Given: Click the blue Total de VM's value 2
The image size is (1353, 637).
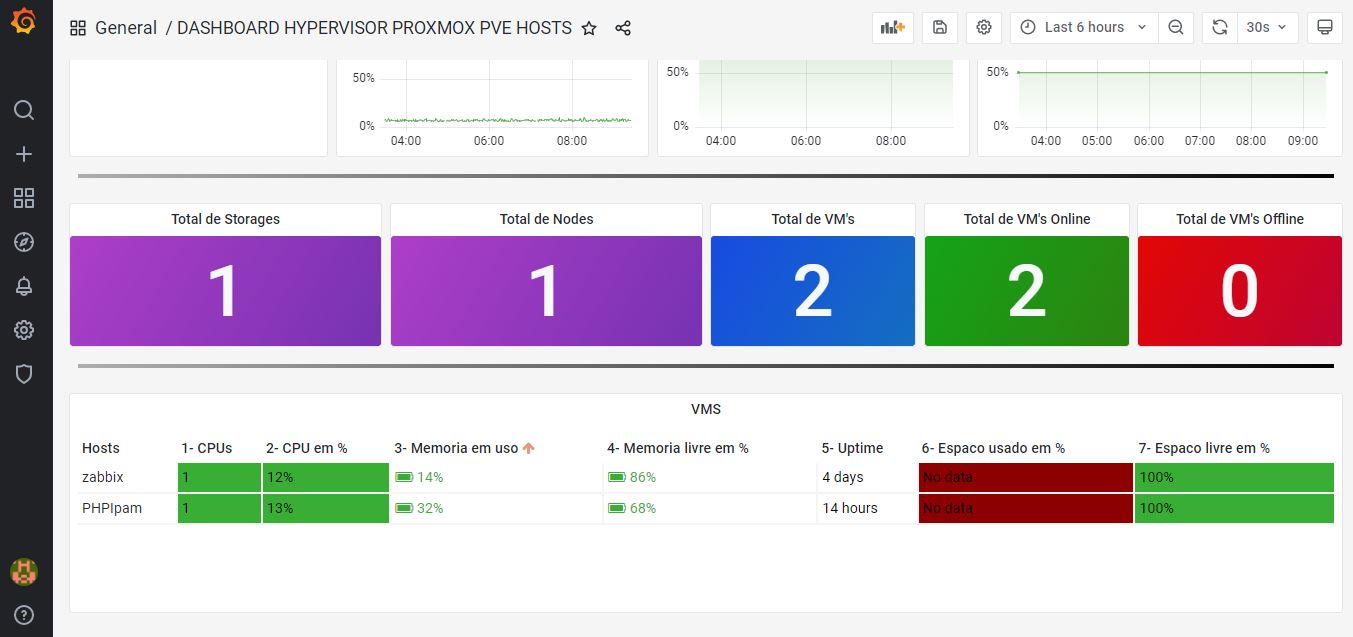Looking at the screenshot, I should point(813,291).
